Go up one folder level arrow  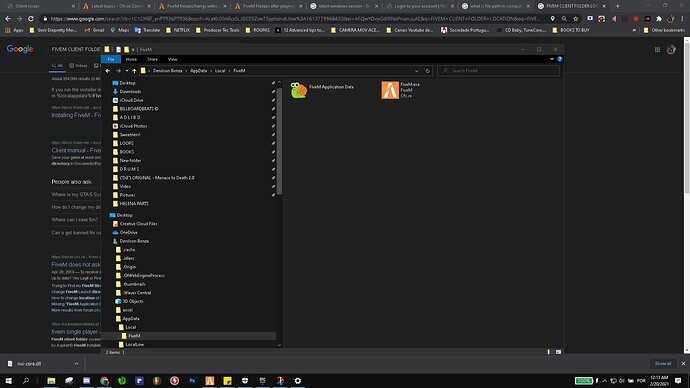134,71
